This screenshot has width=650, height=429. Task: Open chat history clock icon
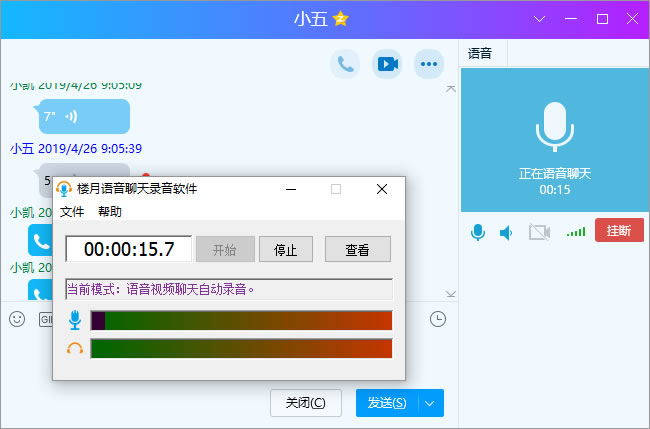[x=438, y=319]
